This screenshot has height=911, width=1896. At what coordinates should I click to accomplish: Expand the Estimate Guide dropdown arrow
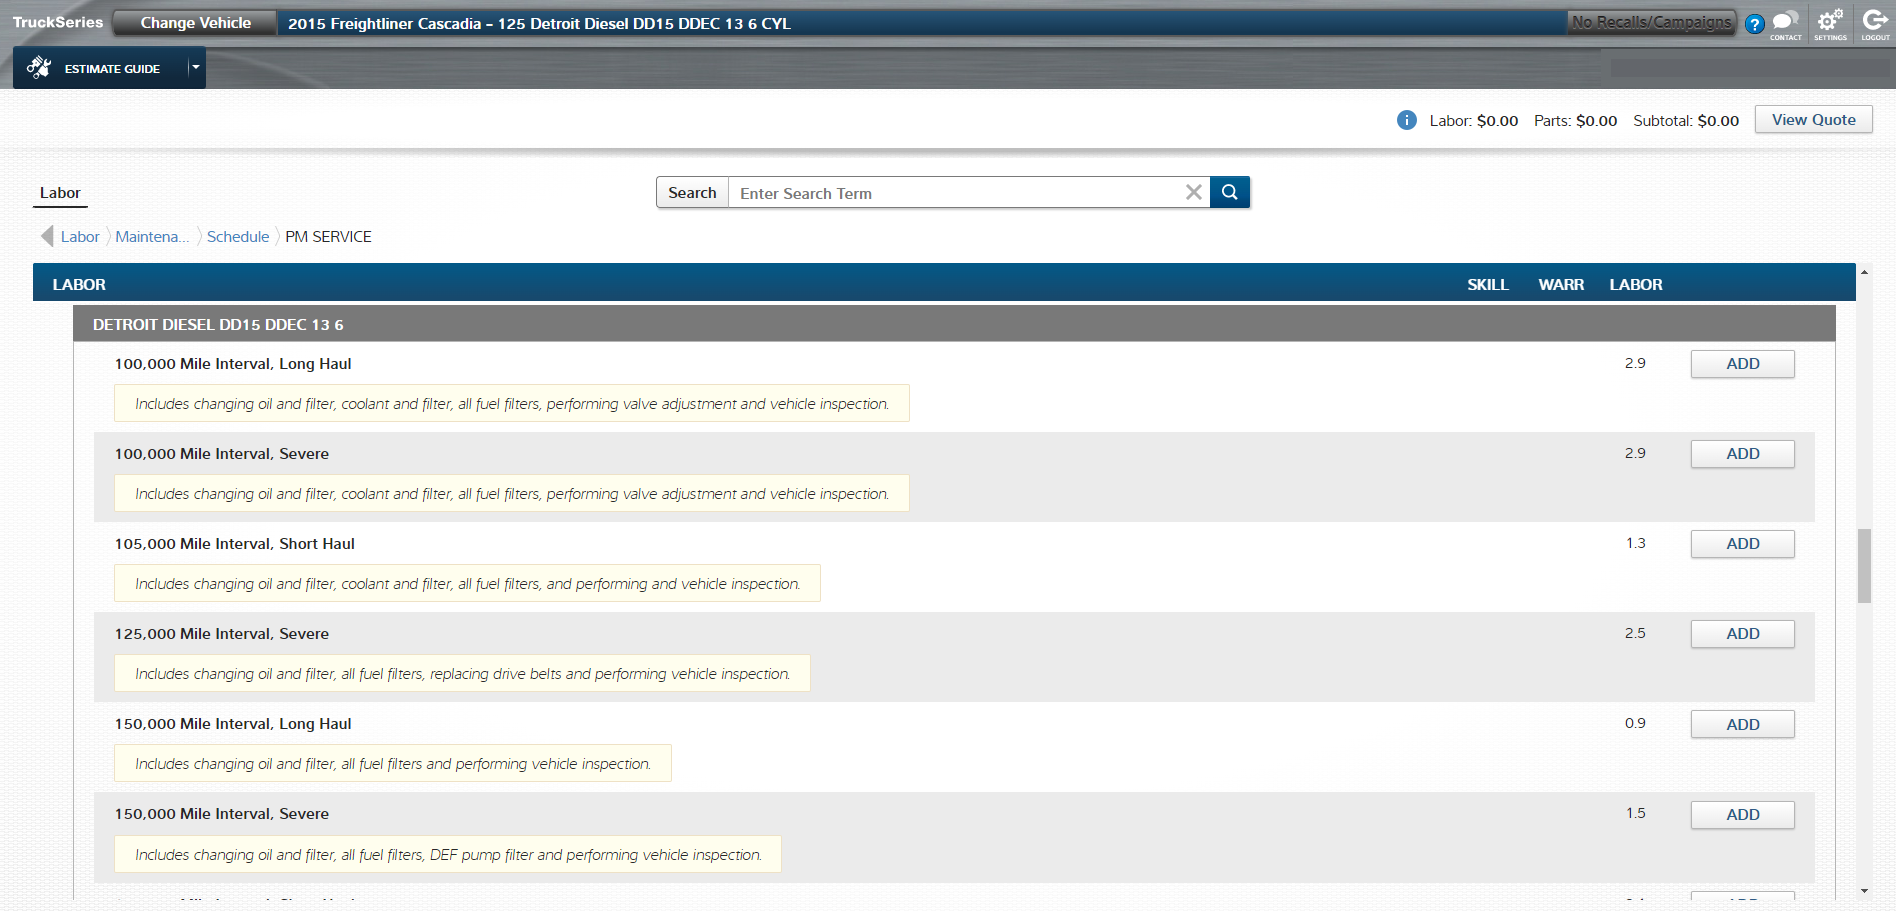coord(196,68)
